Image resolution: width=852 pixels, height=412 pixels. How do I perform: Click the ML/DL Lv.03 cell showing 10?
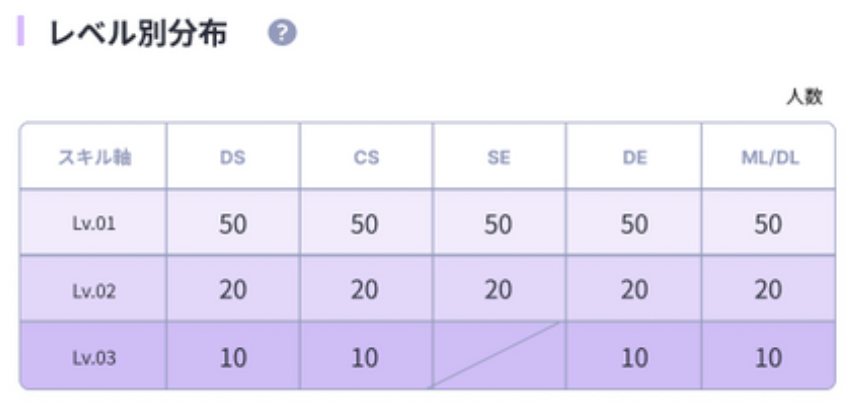click(x=768, y=357)
